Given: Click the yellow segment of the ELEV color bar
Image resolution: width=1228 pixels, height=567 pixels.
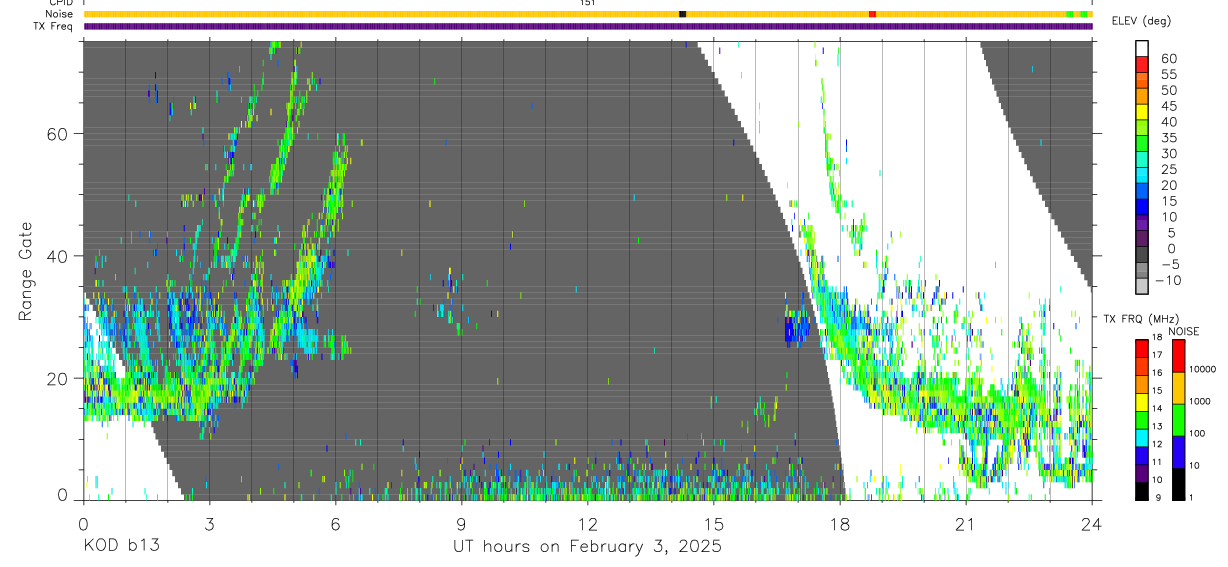Looking at the screenshot, I should [1142, 111].
